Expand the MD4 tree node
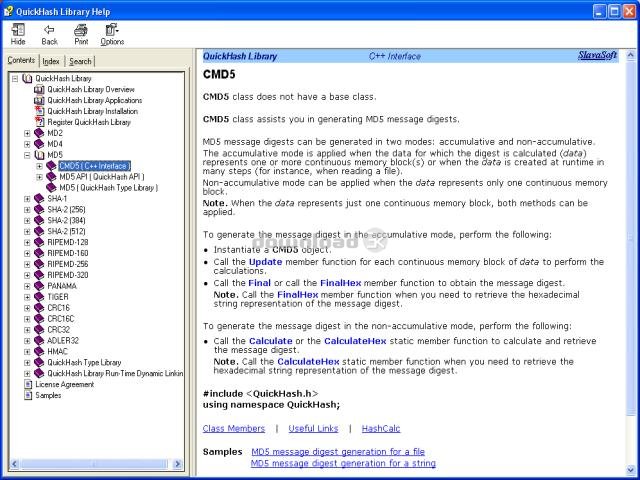This screenshot has width=640, height=480. (x=27, y=144)
